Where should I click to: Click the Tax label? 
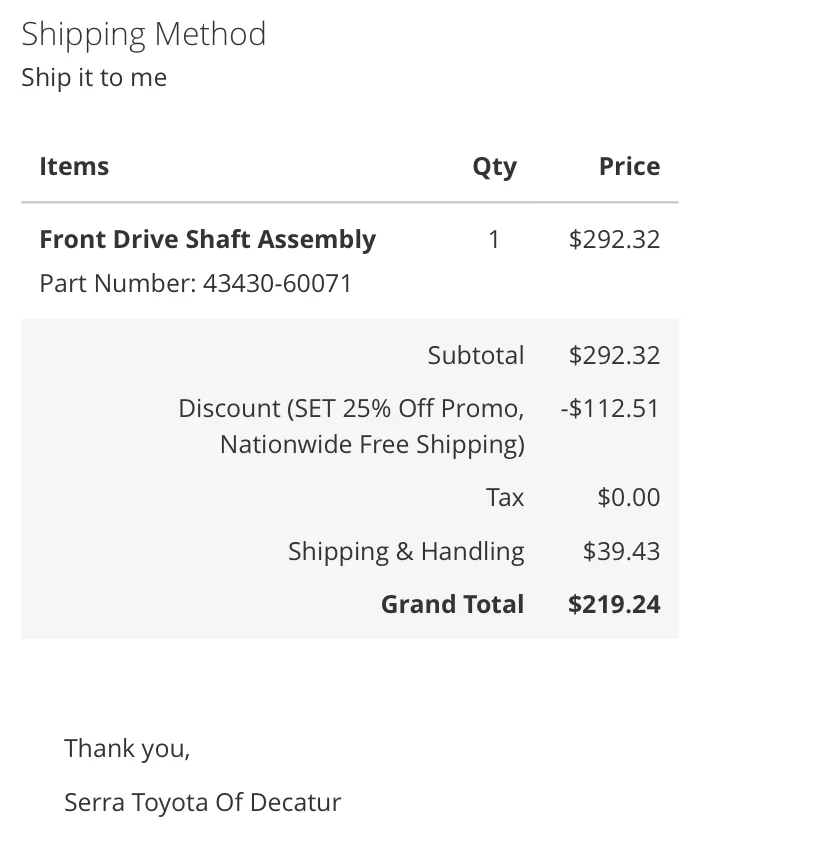(x=505, y=497)
